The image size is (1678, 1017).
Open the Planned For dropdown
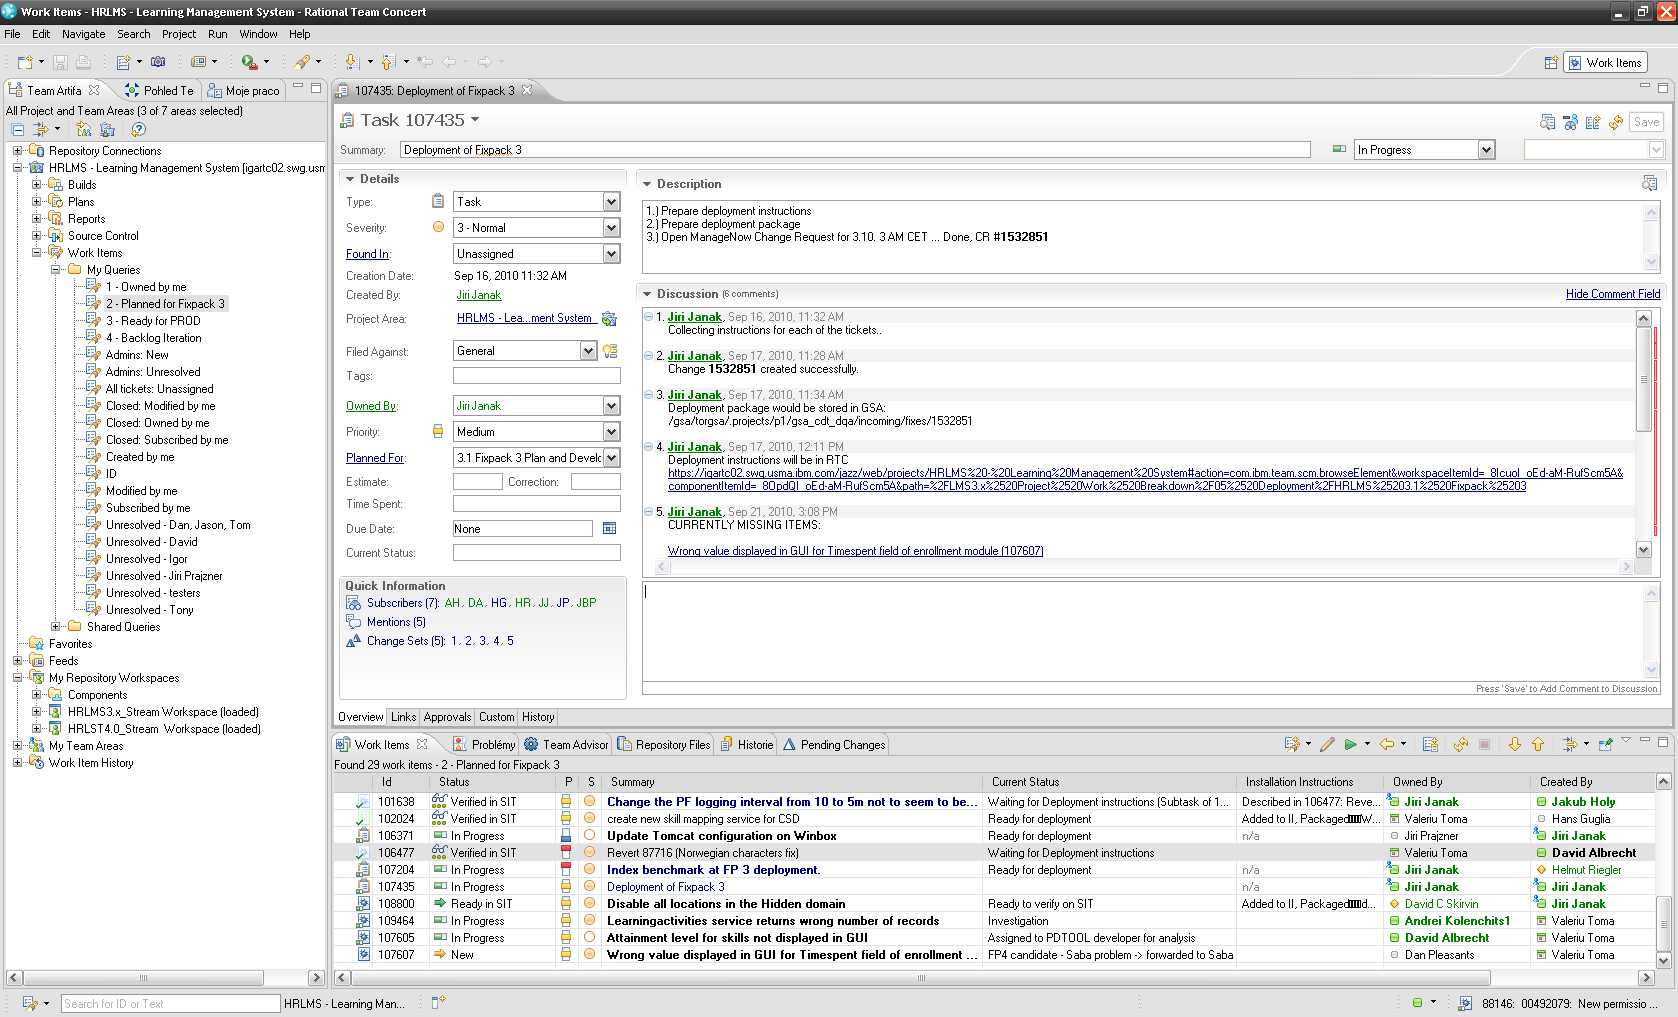click(611, 458)
